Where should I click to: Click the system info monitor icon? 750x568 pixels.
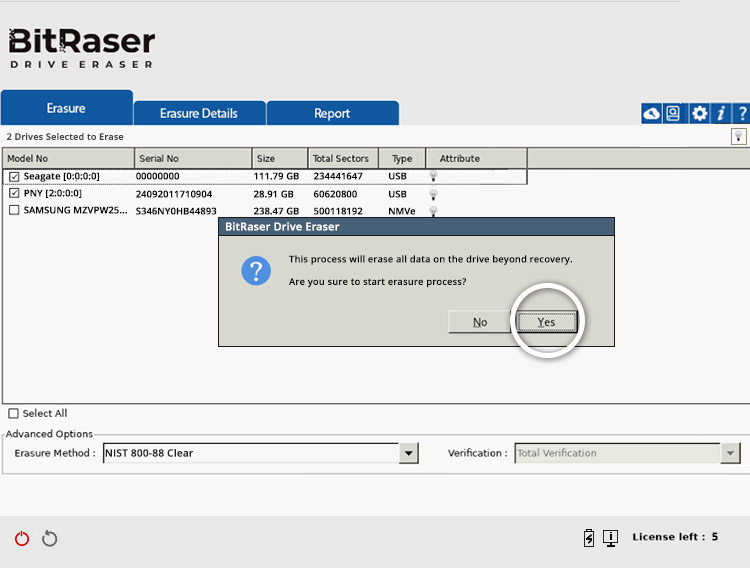click(610, 538)
